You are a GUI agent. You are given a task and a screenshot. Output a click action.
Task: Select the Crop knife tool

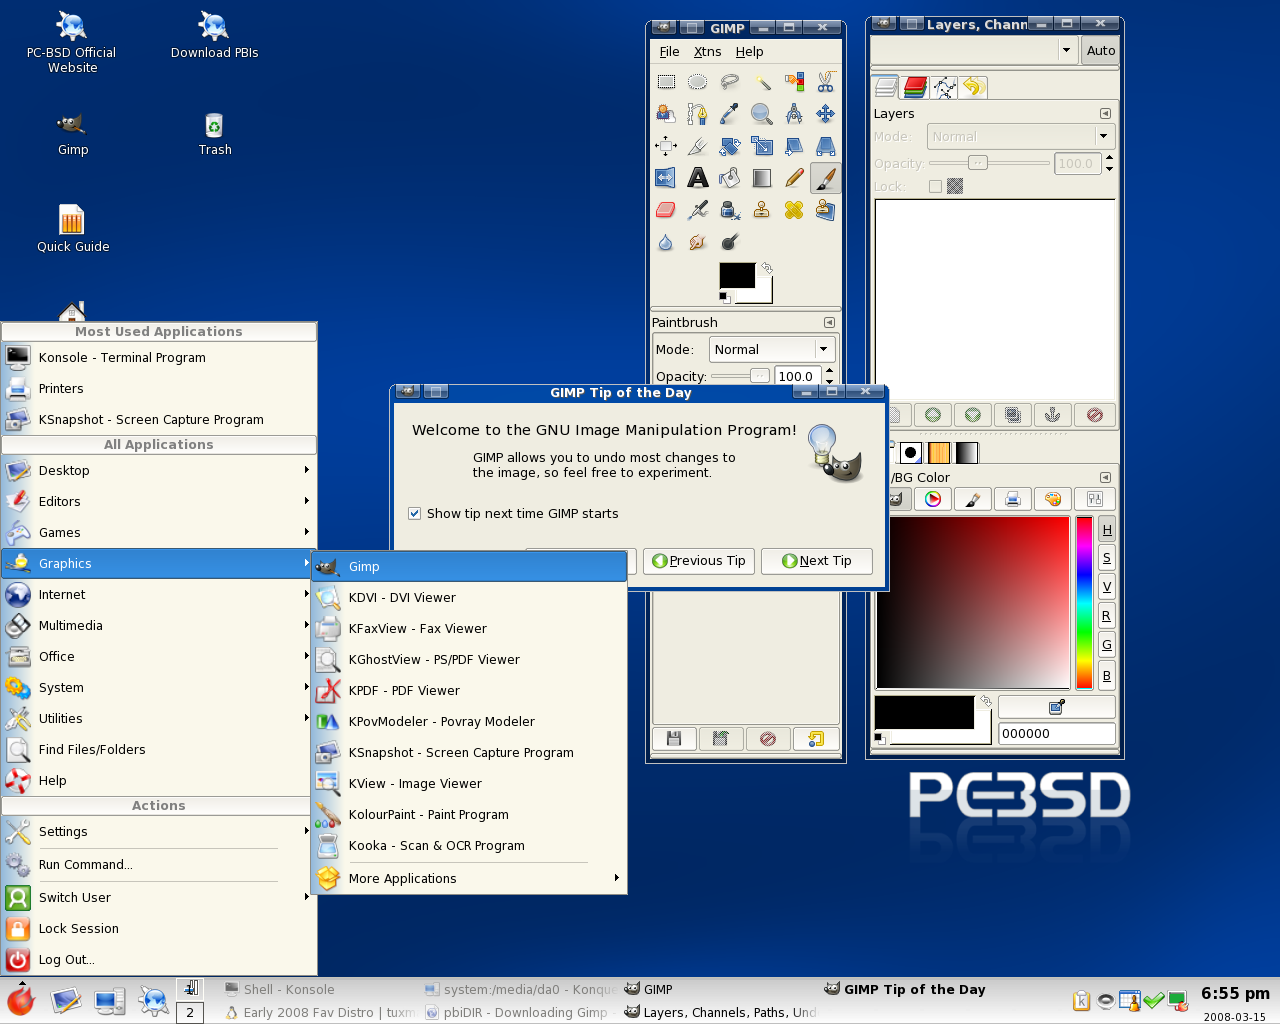point(698,146)
